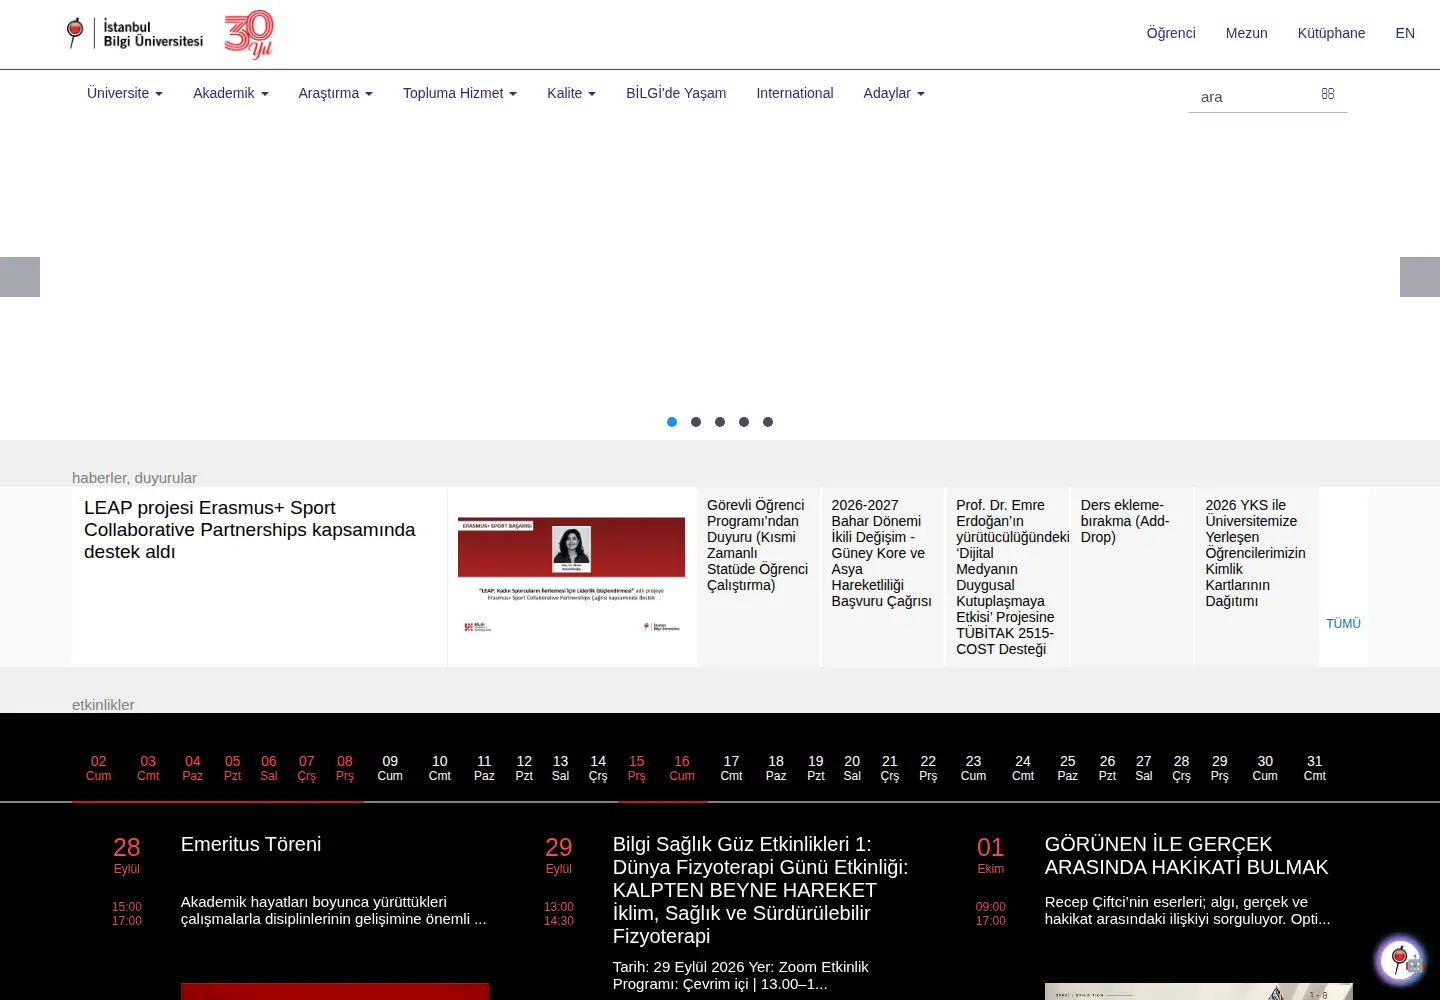Go to the previous carousel slide

pyautogui.click(x=20, y=277)
